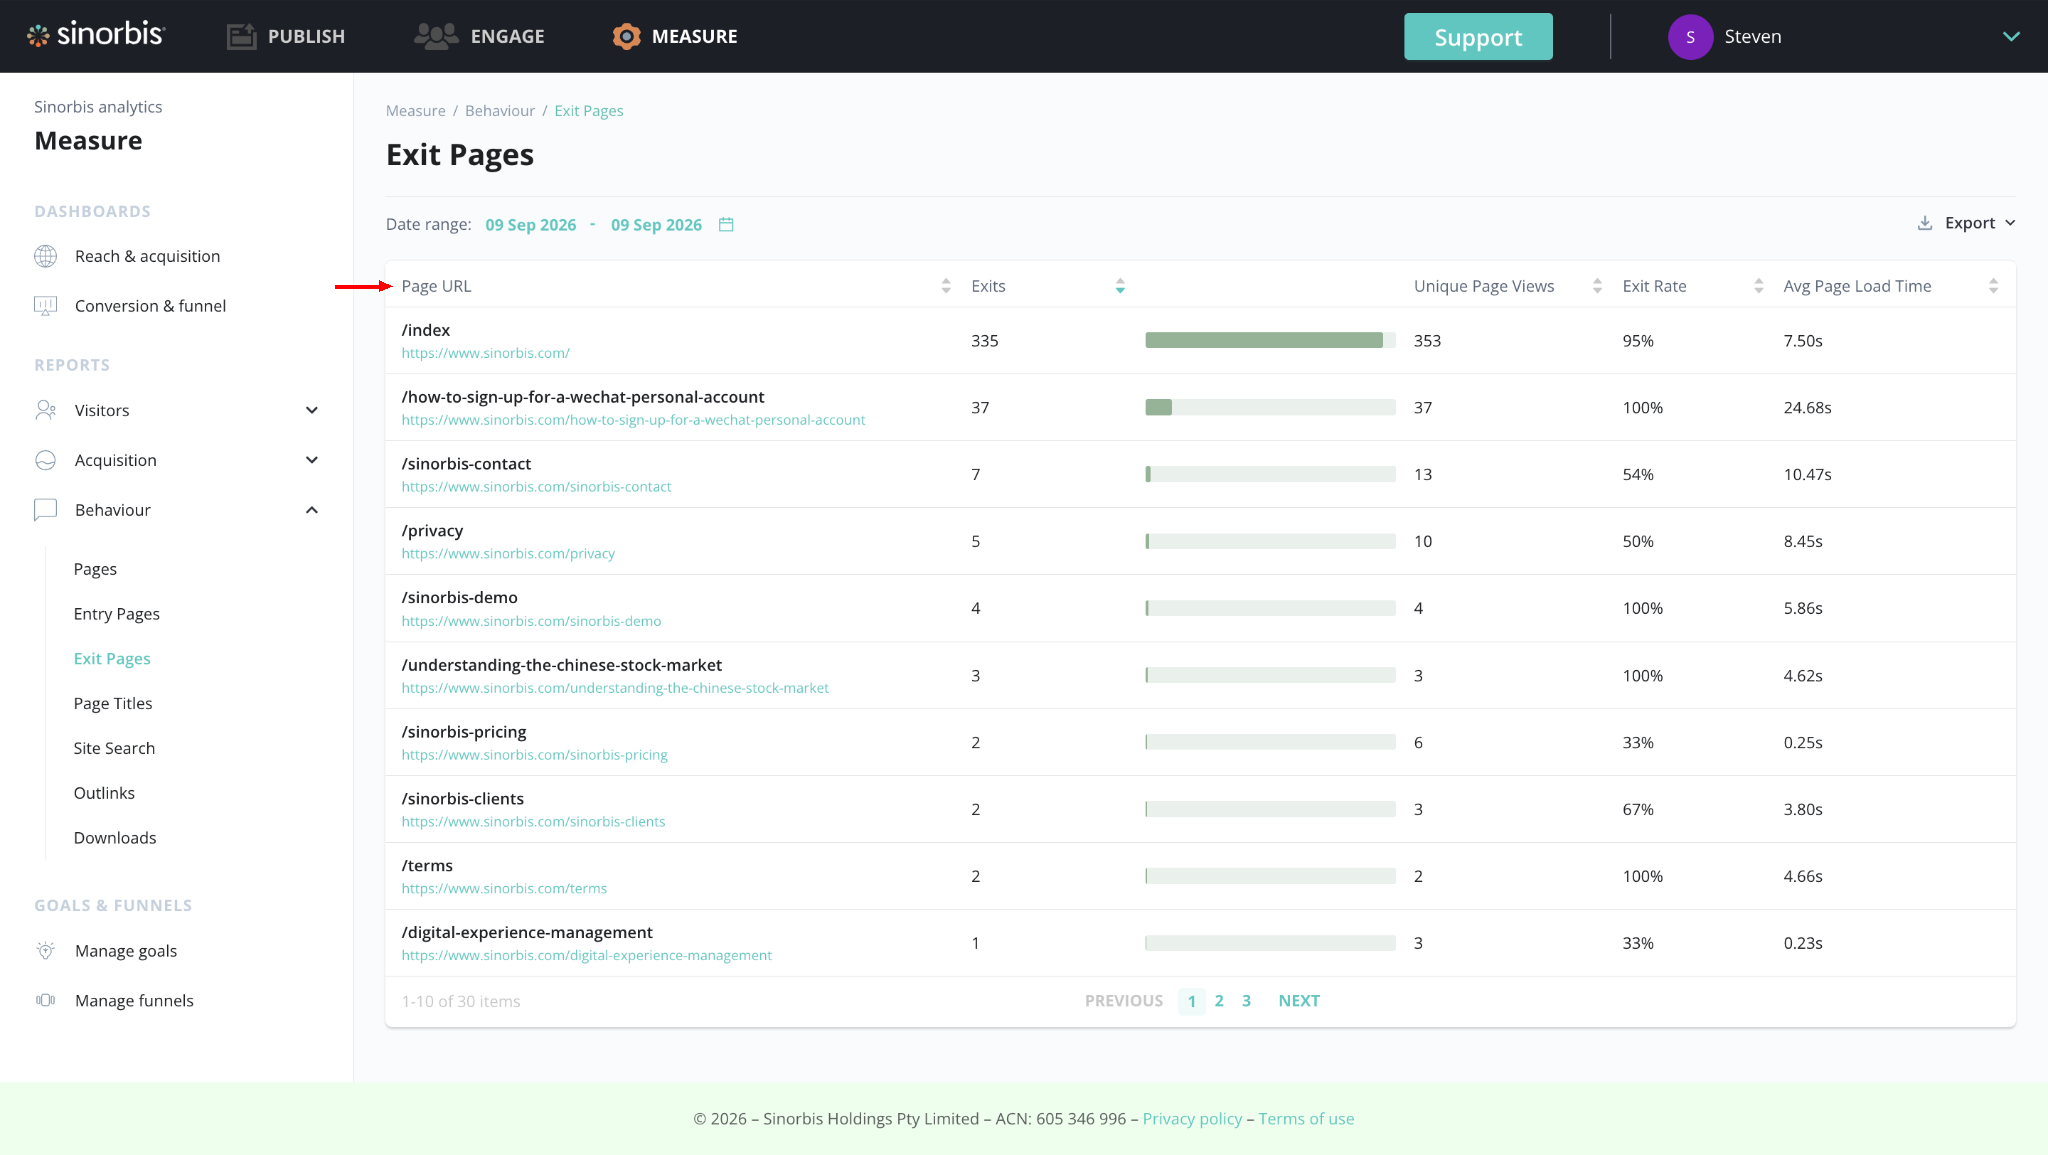
Task: Open the Site Search report
Action: 114,748
